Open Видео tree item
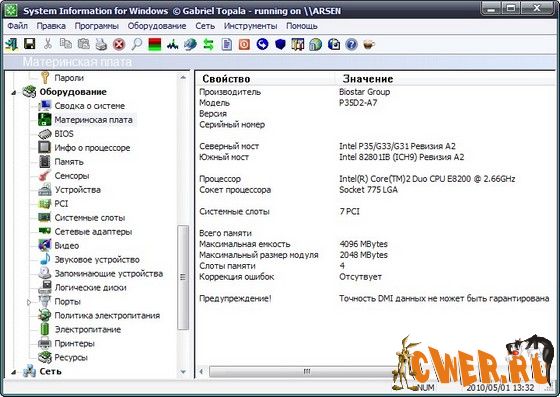560x397 pixels. (66, 246)
